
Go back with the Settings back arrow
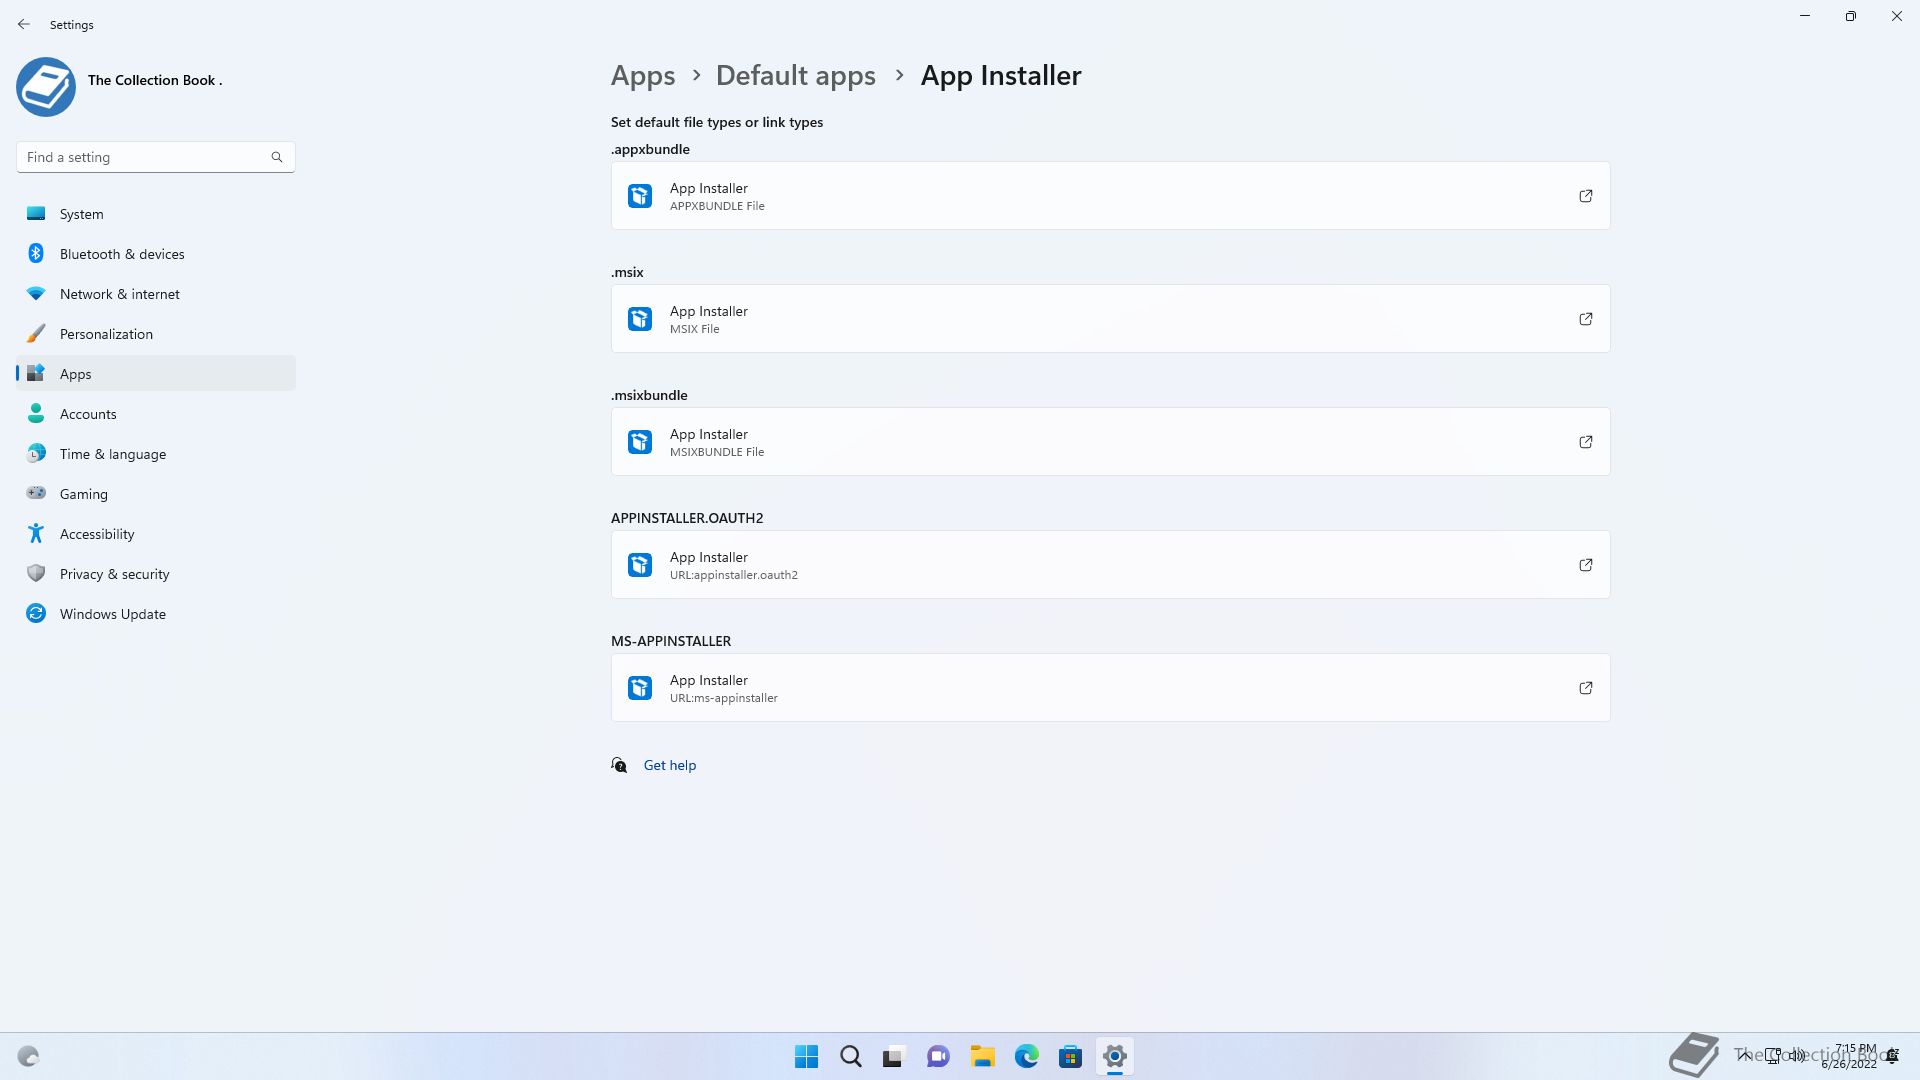click(x=24, y=24)
